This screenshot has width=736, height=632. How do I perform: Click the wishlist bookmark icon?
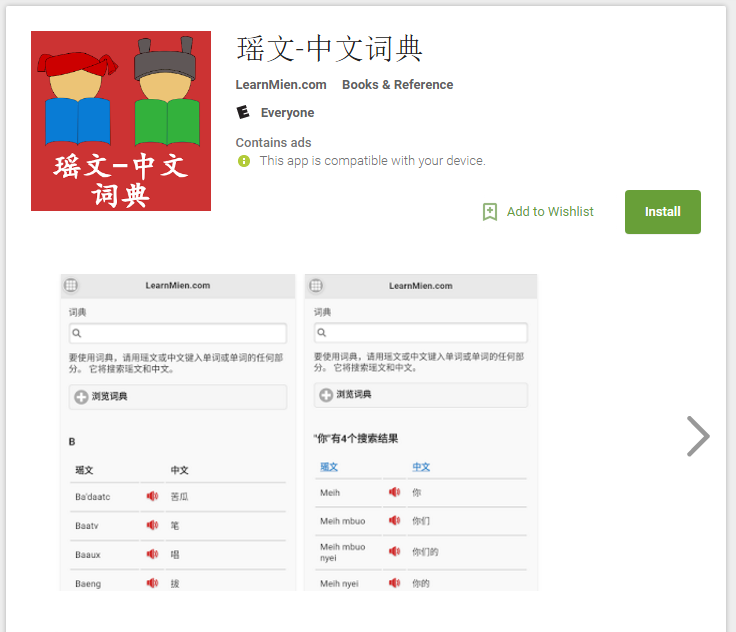490,212
